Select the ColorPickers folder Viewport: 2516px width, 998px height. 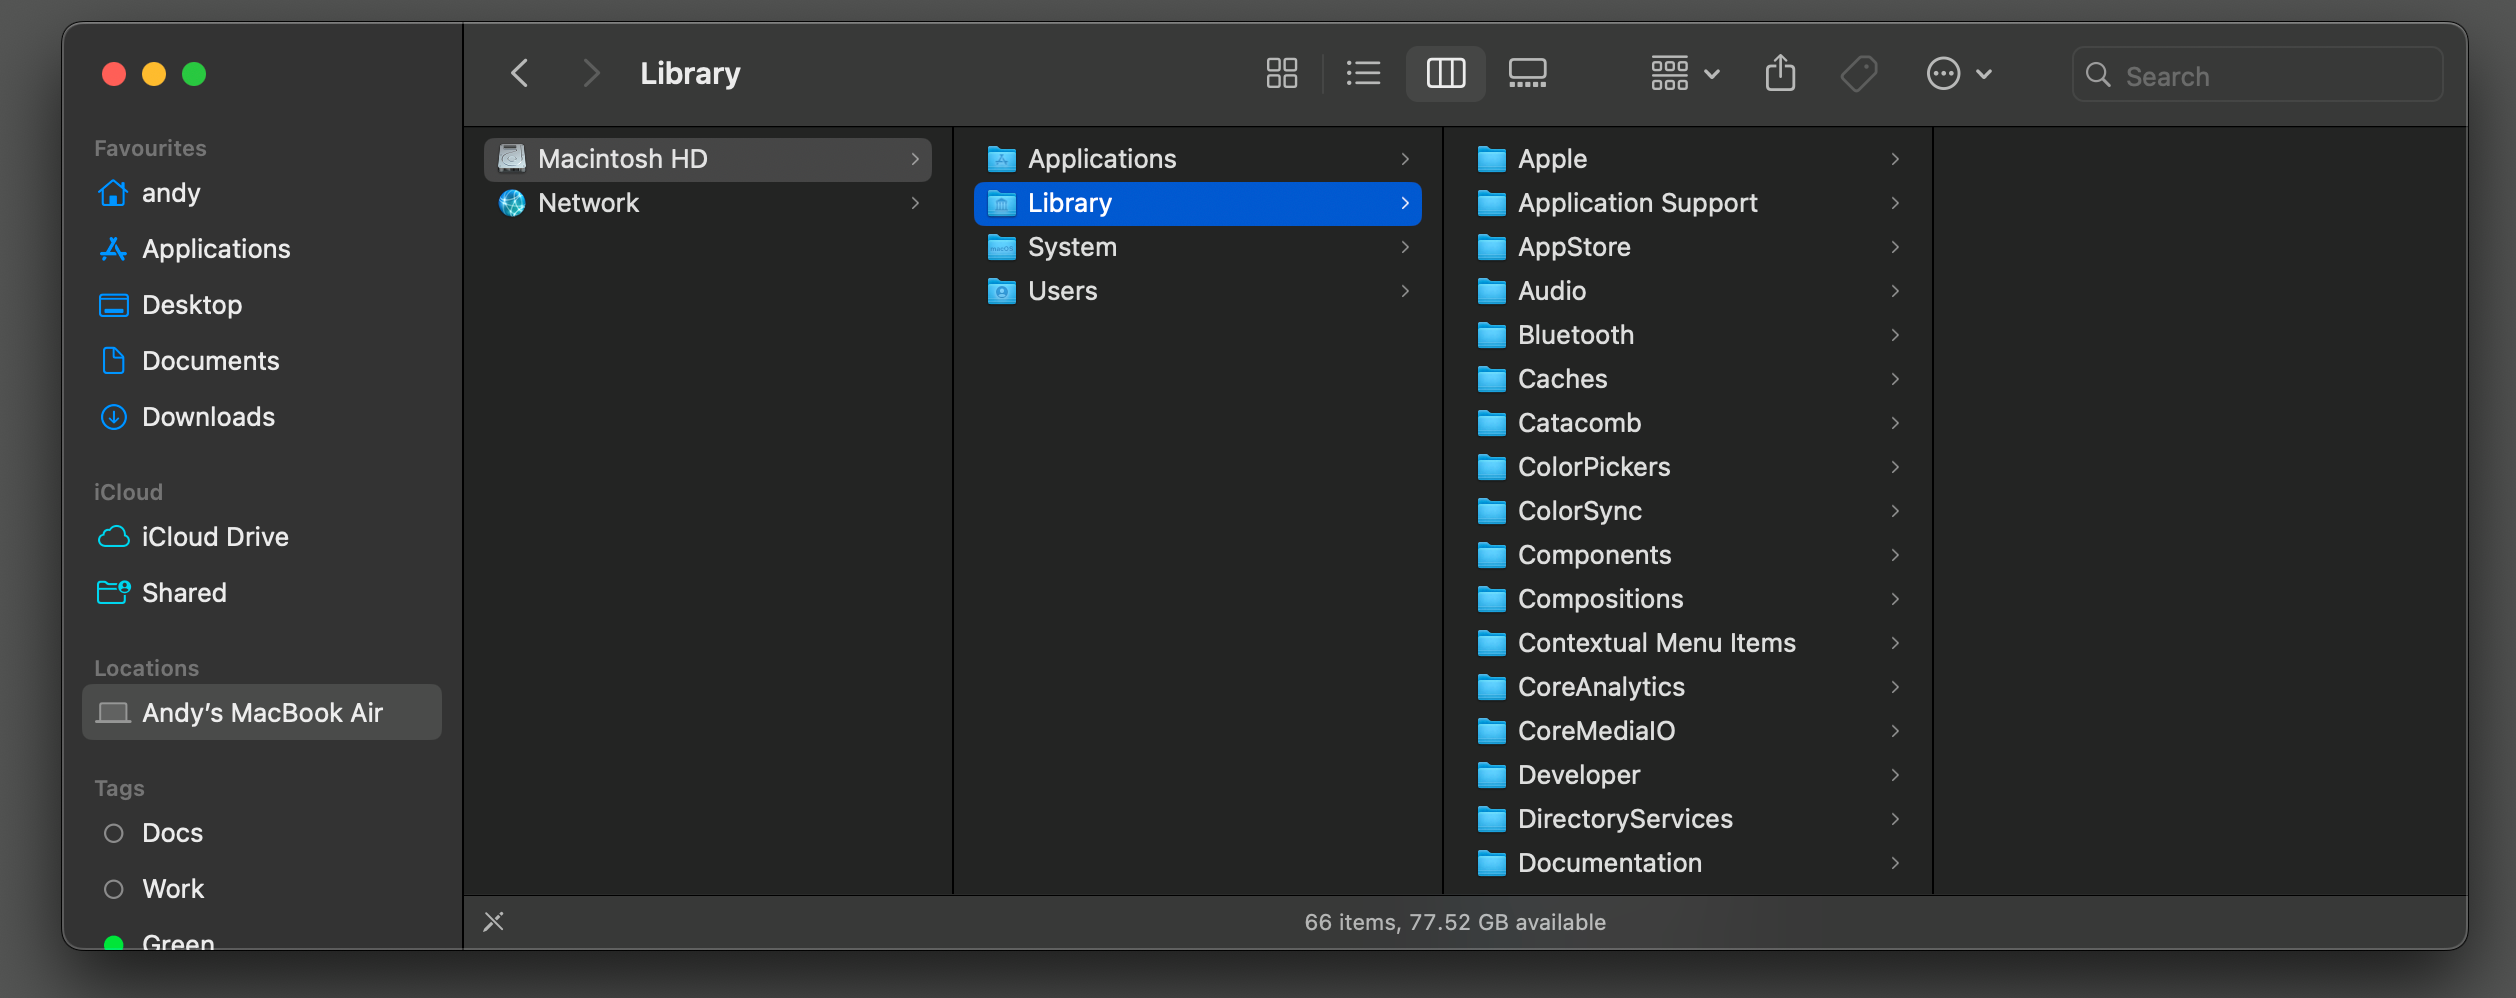pyautogui.click(x=1688, y=467)
